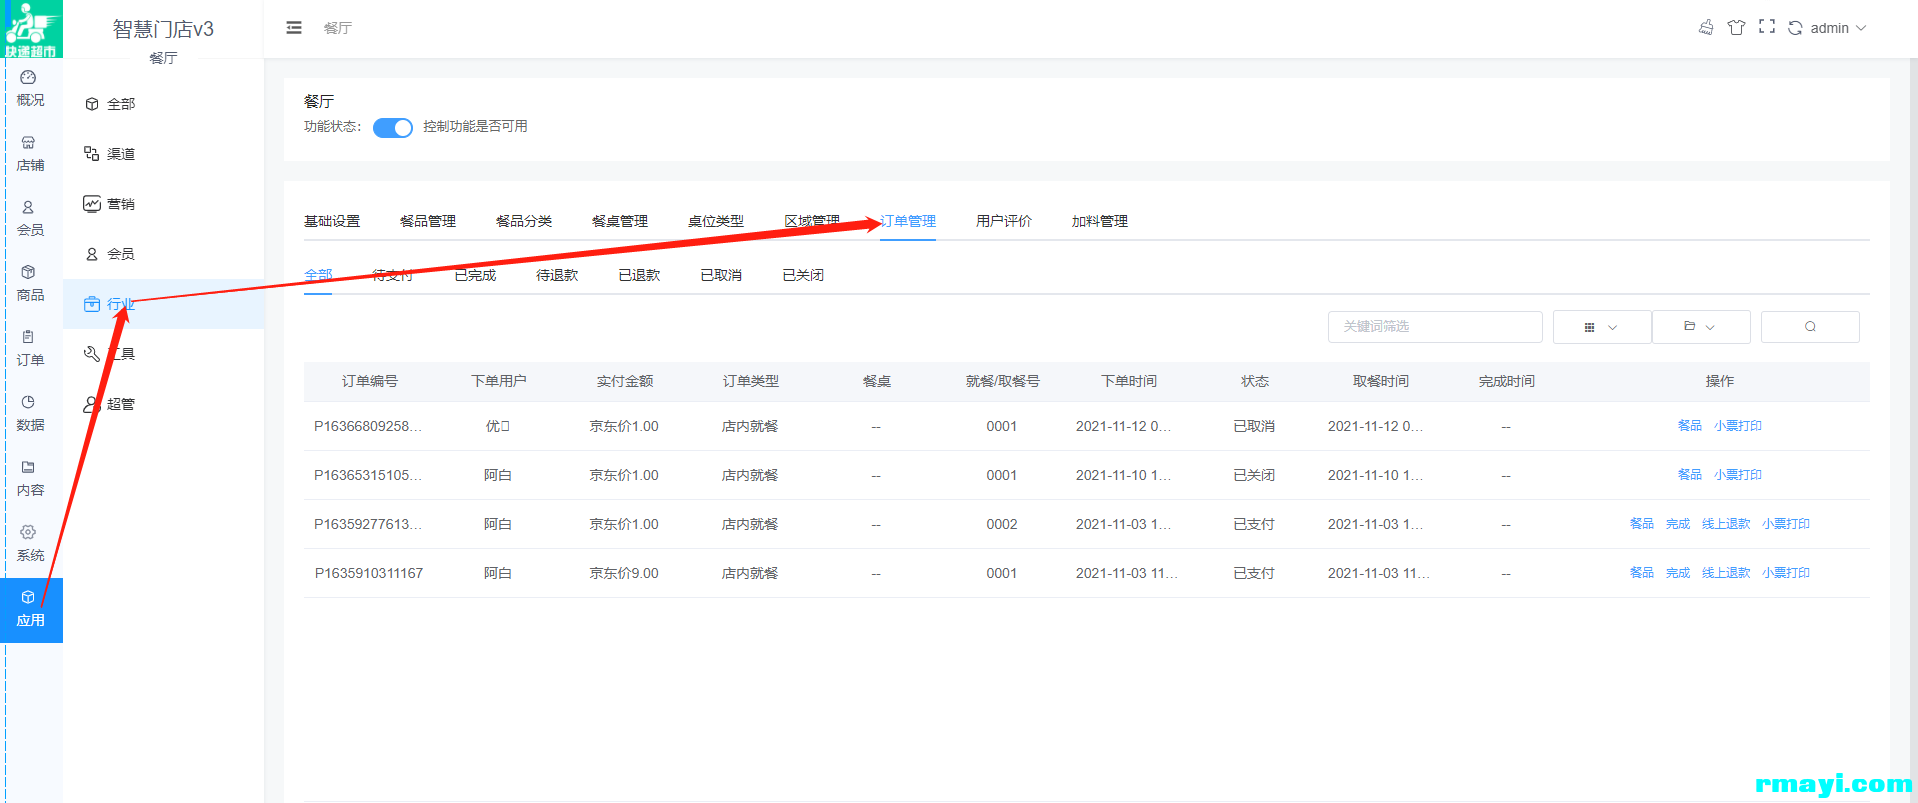Screen dimensions: 1918x803
Task: Switch to the 用户评价 tab
Action: (x=1004, y=221)
